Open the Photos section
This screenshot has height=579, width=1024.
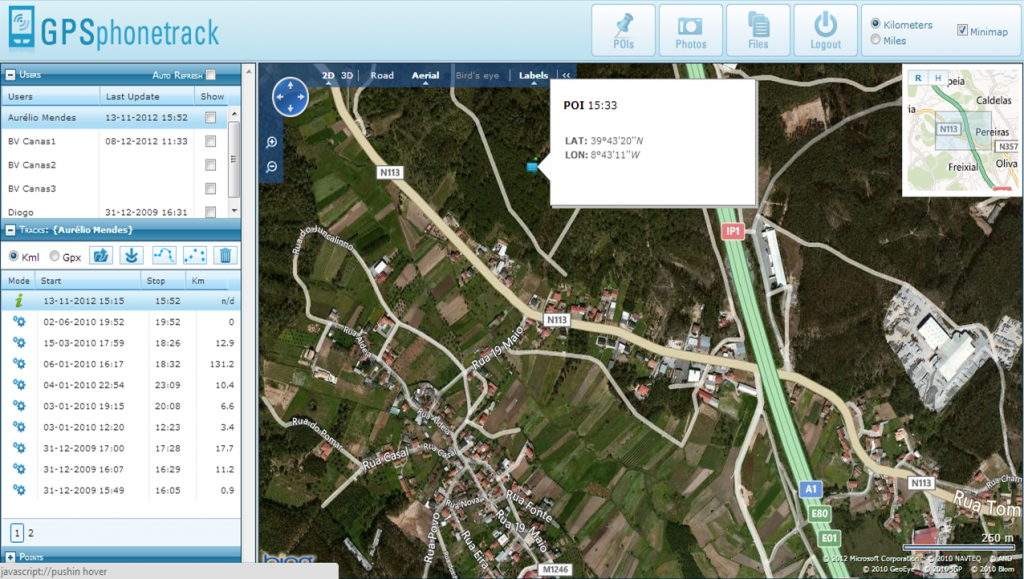click(x=690, y=30)
